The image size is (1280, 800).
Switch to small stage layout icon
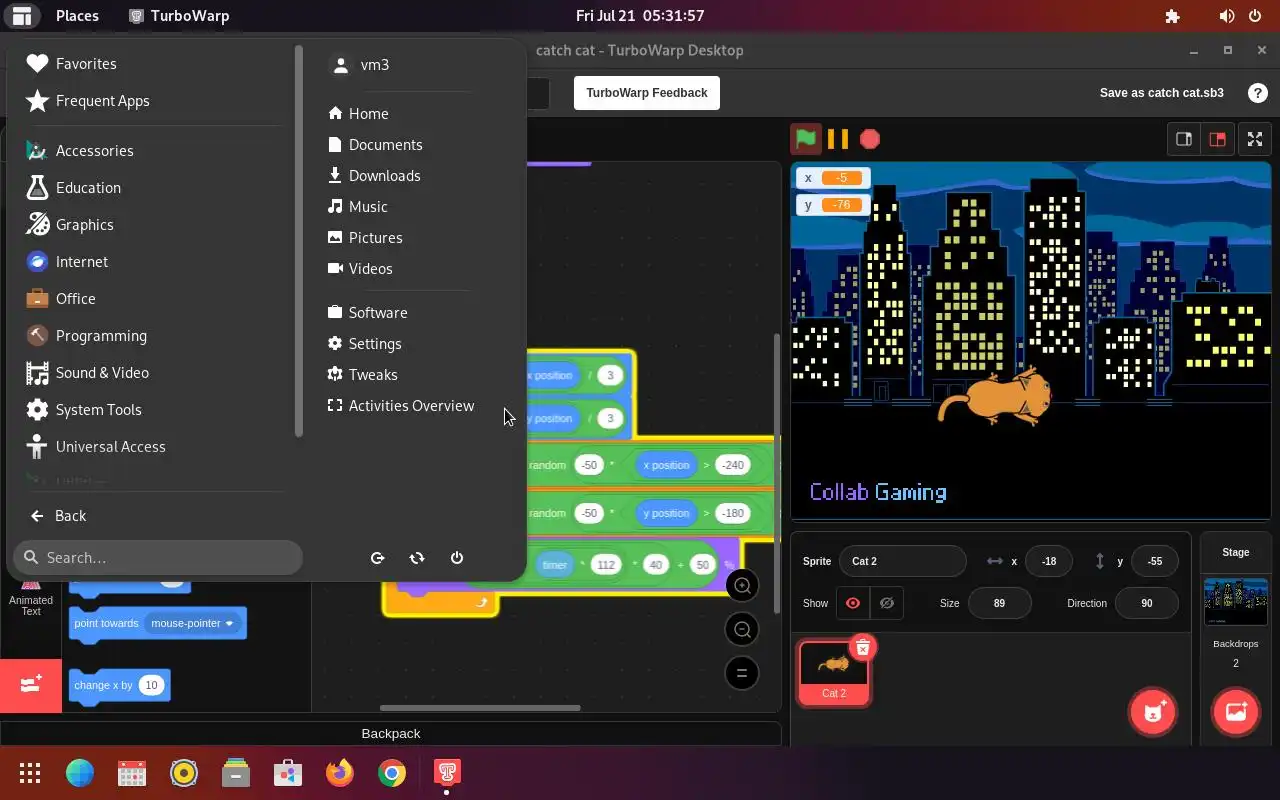(x=1184, y=139)
